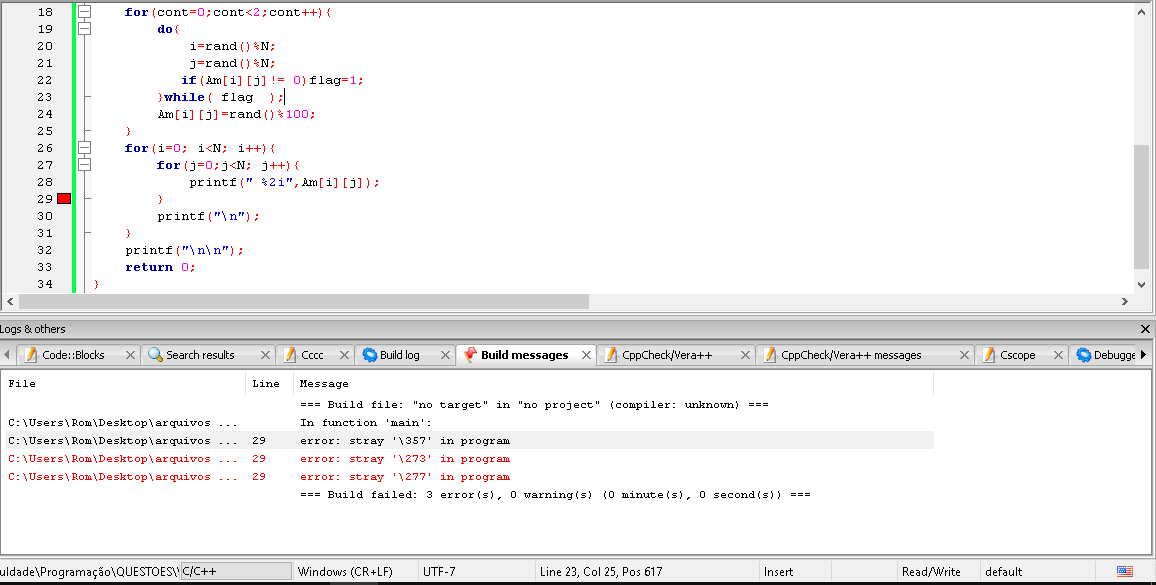
Task: Collapse the do-loop fold on line 19
Action: click(85, 29)
